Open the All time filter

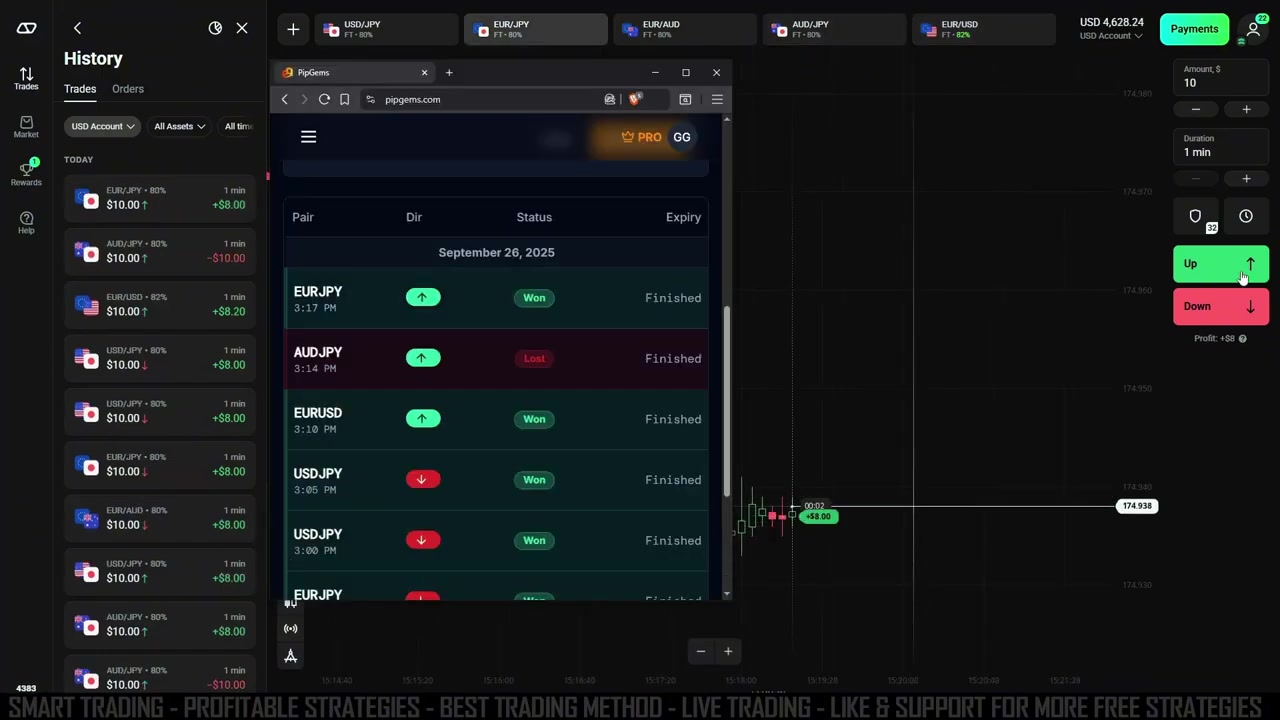pyautogui.click(x=240, y=126)
